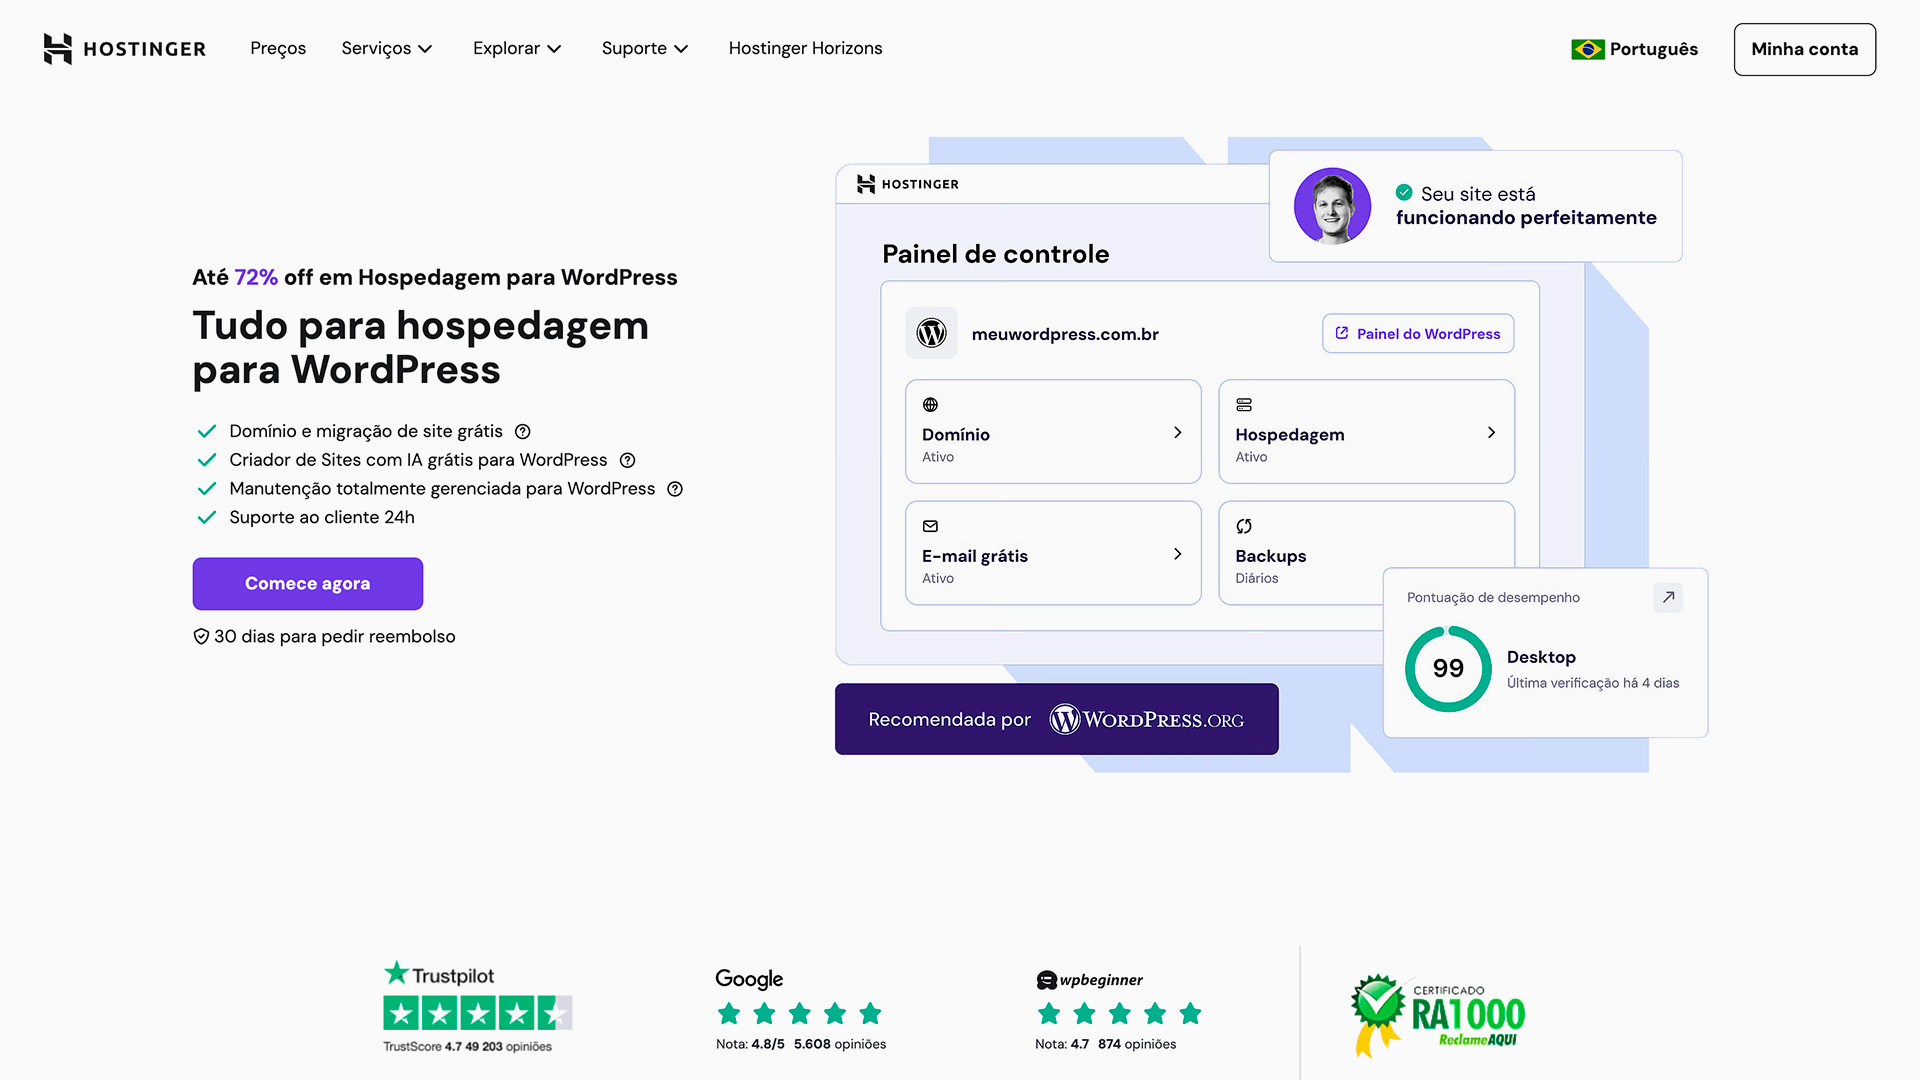Click the 72% discount text
Screen dimensions: 1920x1080
[256, 277]
